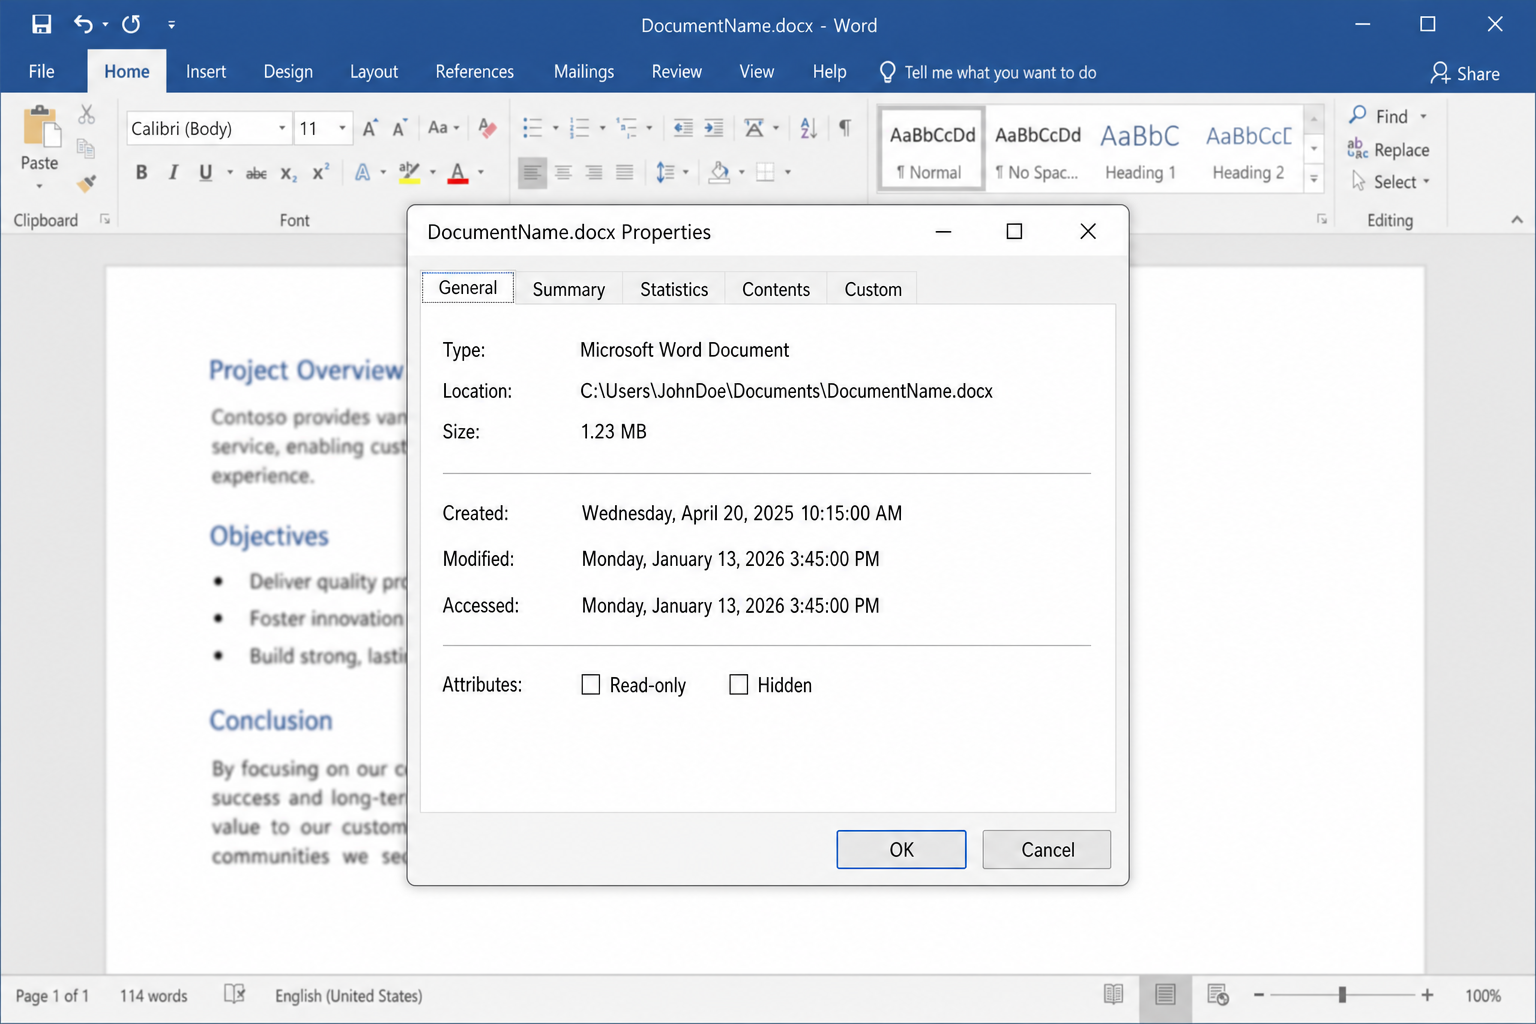Switch to the Insert ribbon tab
This screenshot has width=1536, height=1024.
(206, 72)
